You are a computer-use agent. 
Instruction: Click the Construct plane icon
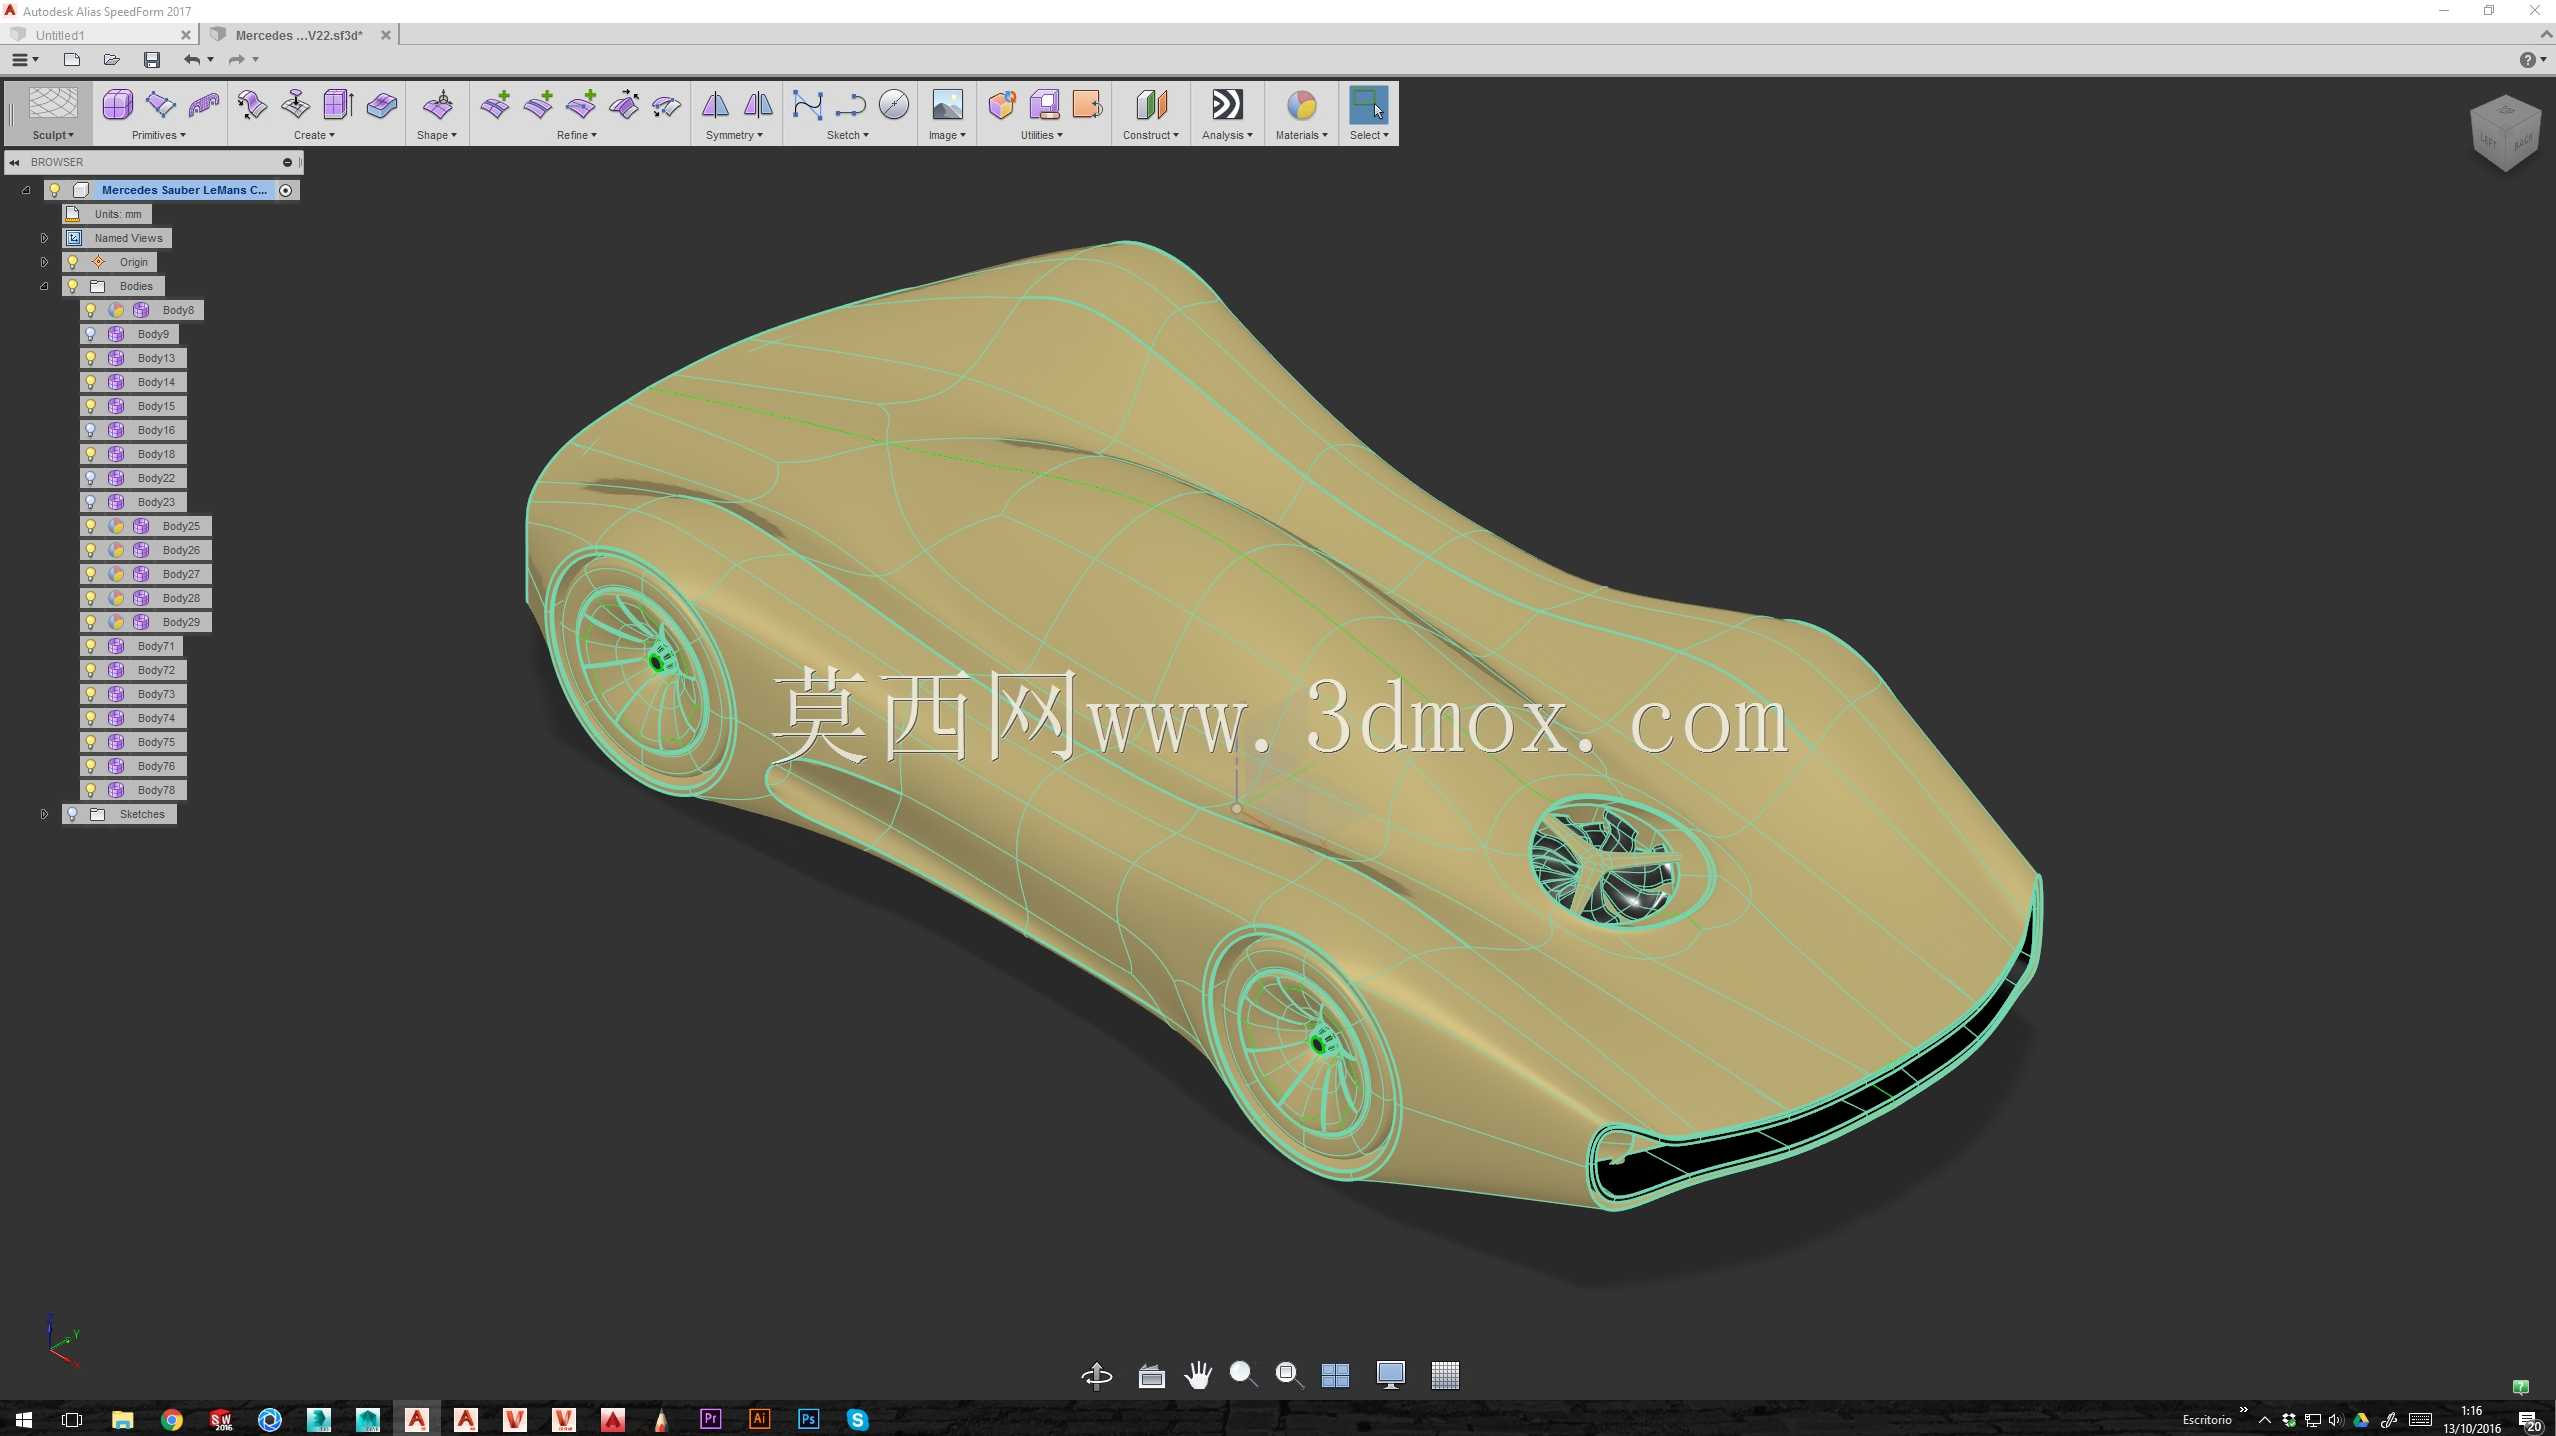[1151, 104]
